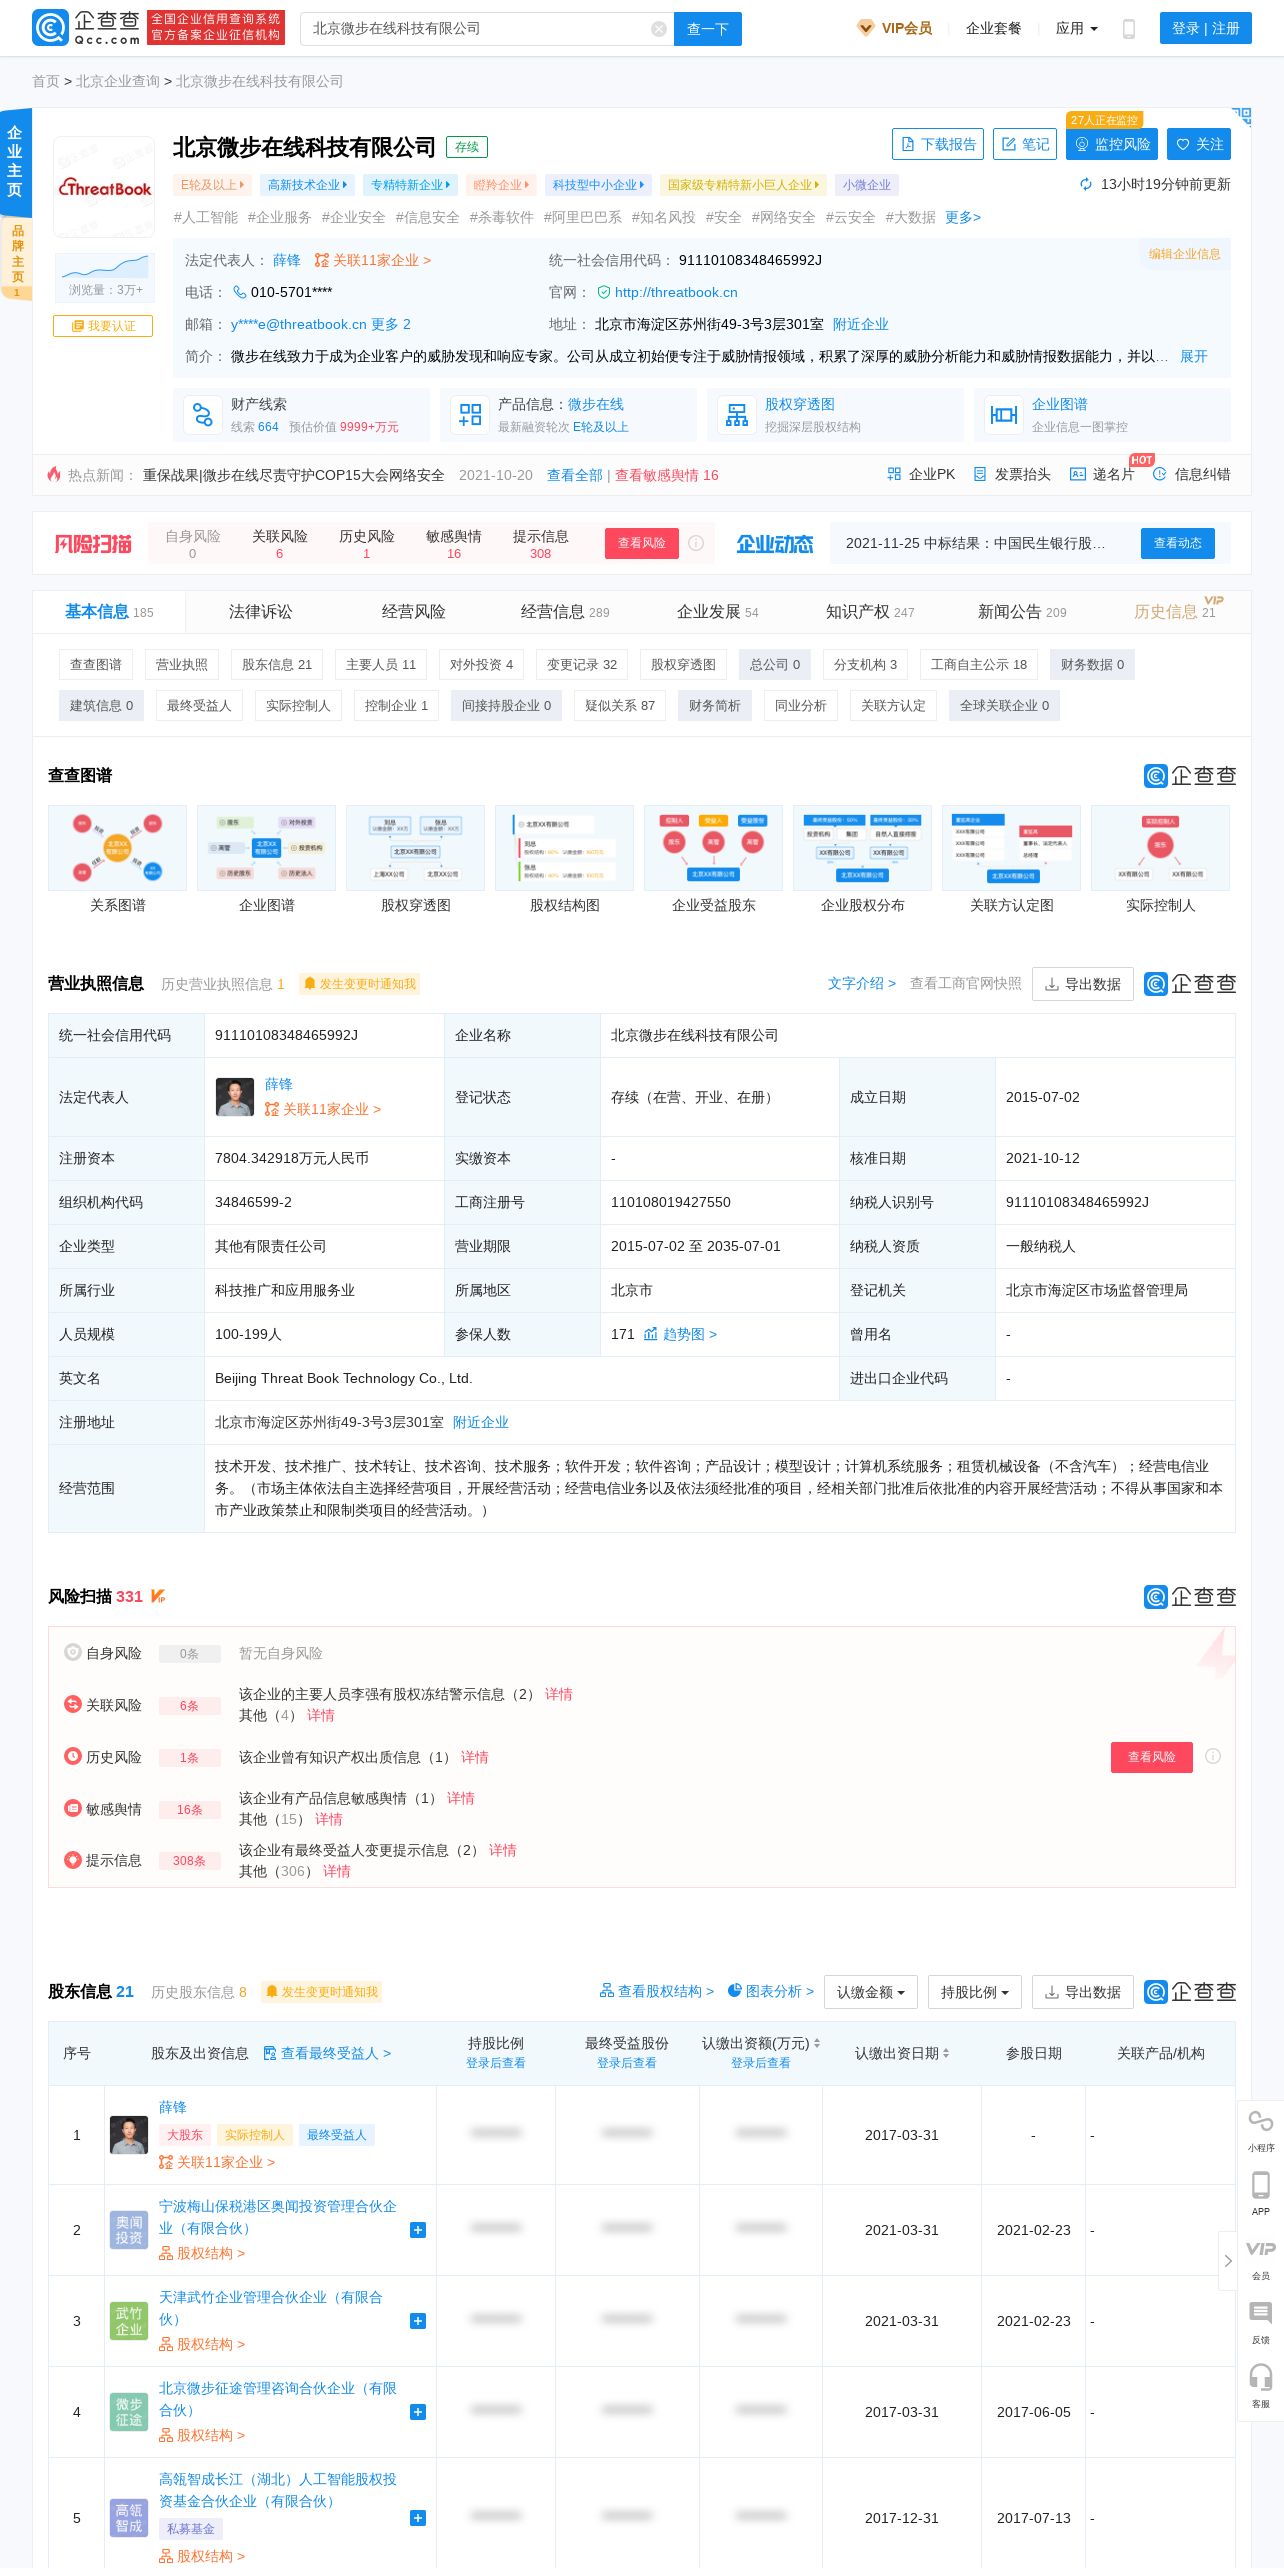Expand the right sidebar arrow
Screen dimensions: 1284x2568
tap(1228, 2261)
